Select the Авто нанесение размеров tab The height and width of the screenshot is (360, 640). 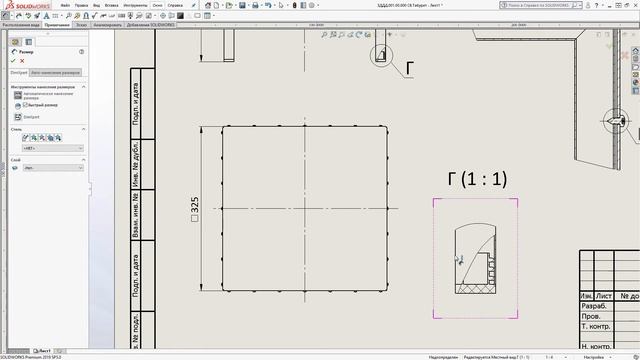[56, 73]
